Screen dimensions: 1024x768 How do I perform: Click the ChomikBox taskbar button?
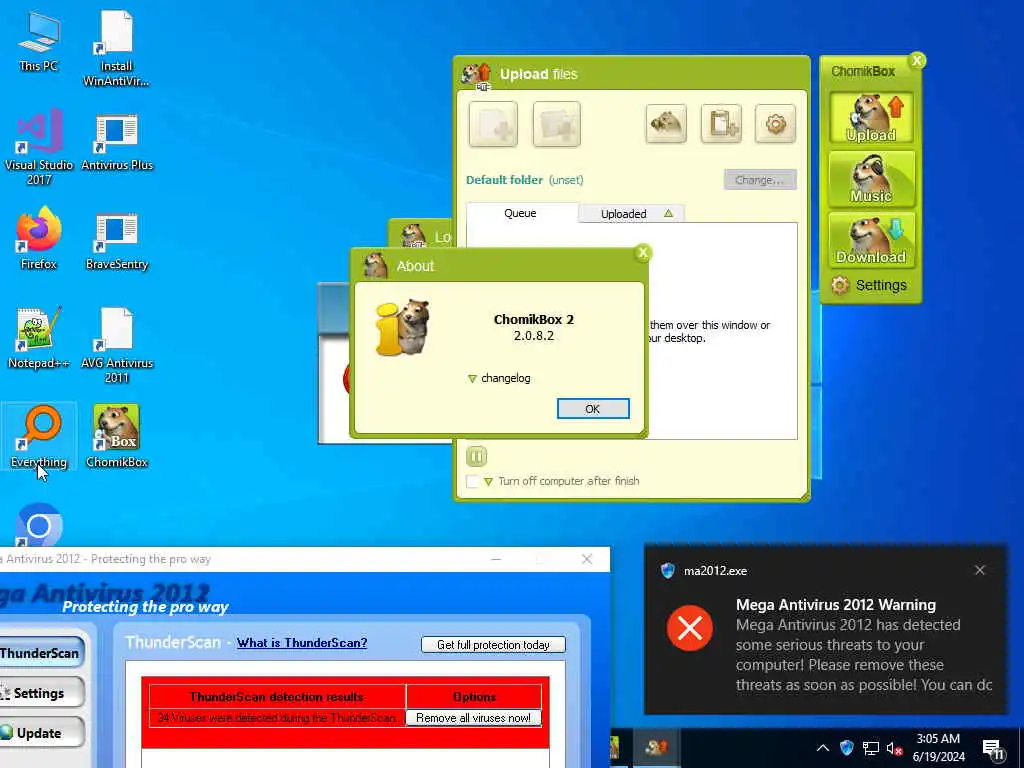pos(656,748)
